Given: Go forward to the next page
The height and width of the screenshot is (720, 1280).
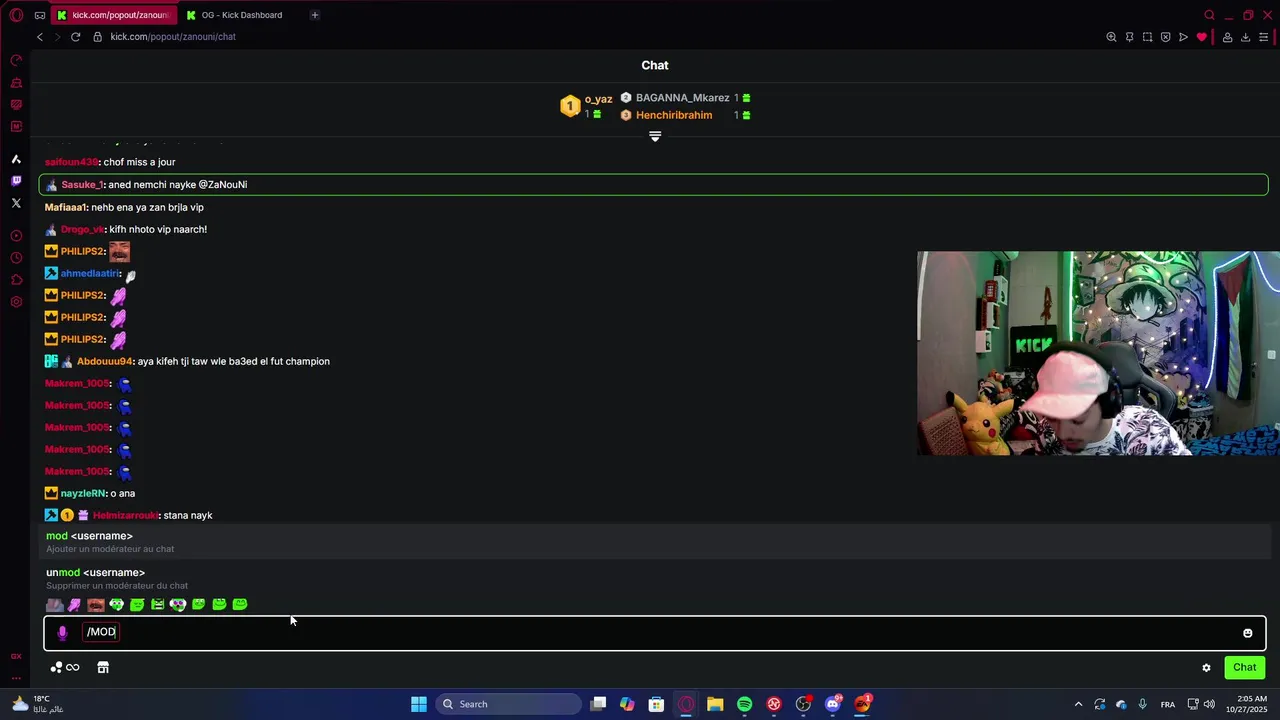Looking at the screenshot, I should [x=57, y=37].
